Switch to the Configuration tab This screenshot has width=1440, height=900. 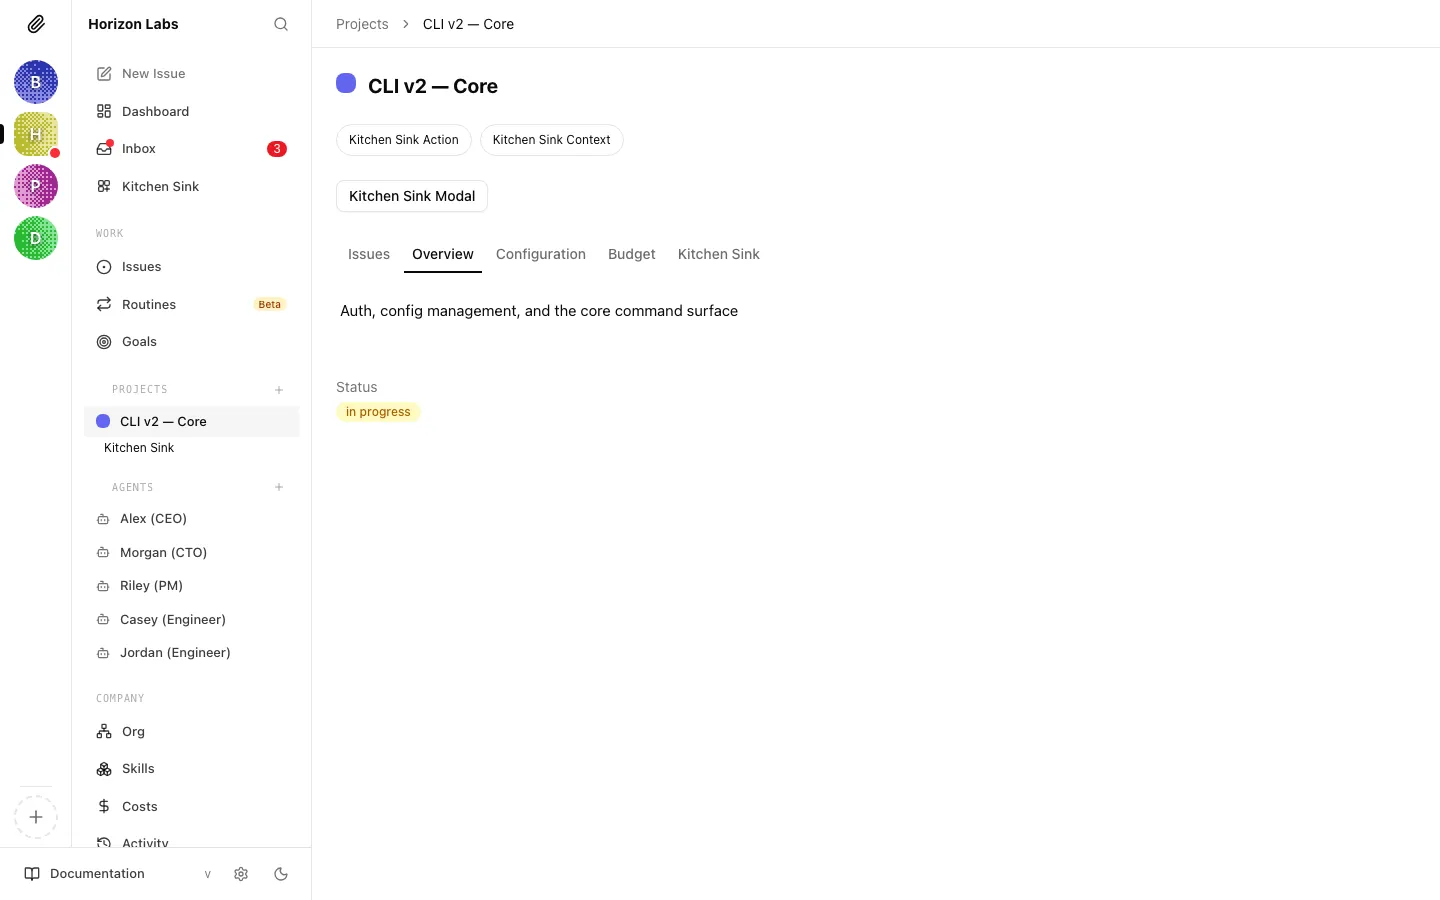click(541, 254)
